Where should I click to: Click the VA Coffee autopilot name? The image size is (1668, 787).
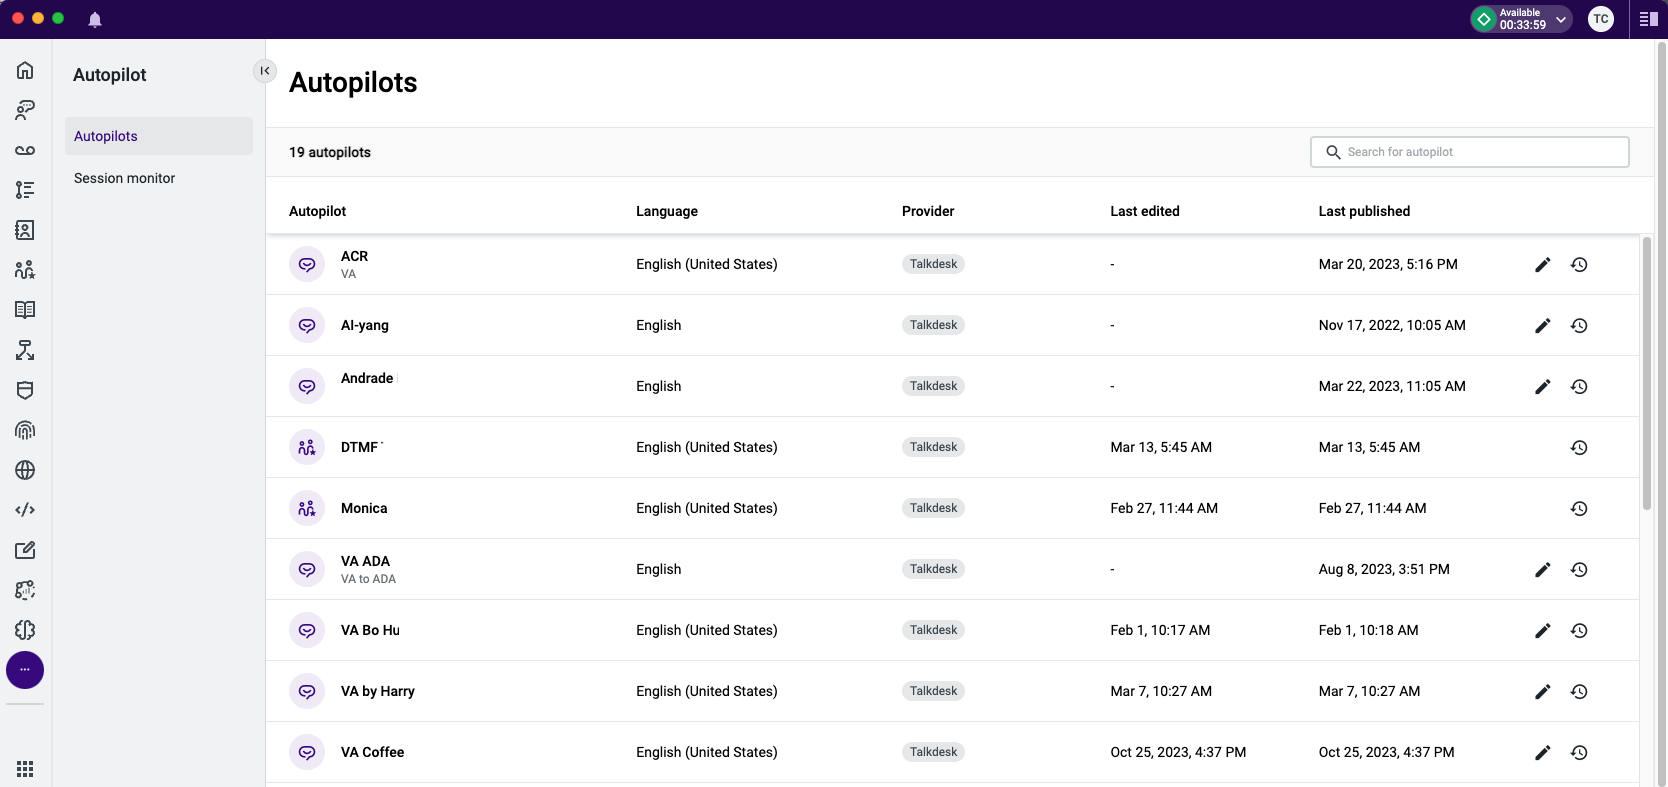coord(372,752)
